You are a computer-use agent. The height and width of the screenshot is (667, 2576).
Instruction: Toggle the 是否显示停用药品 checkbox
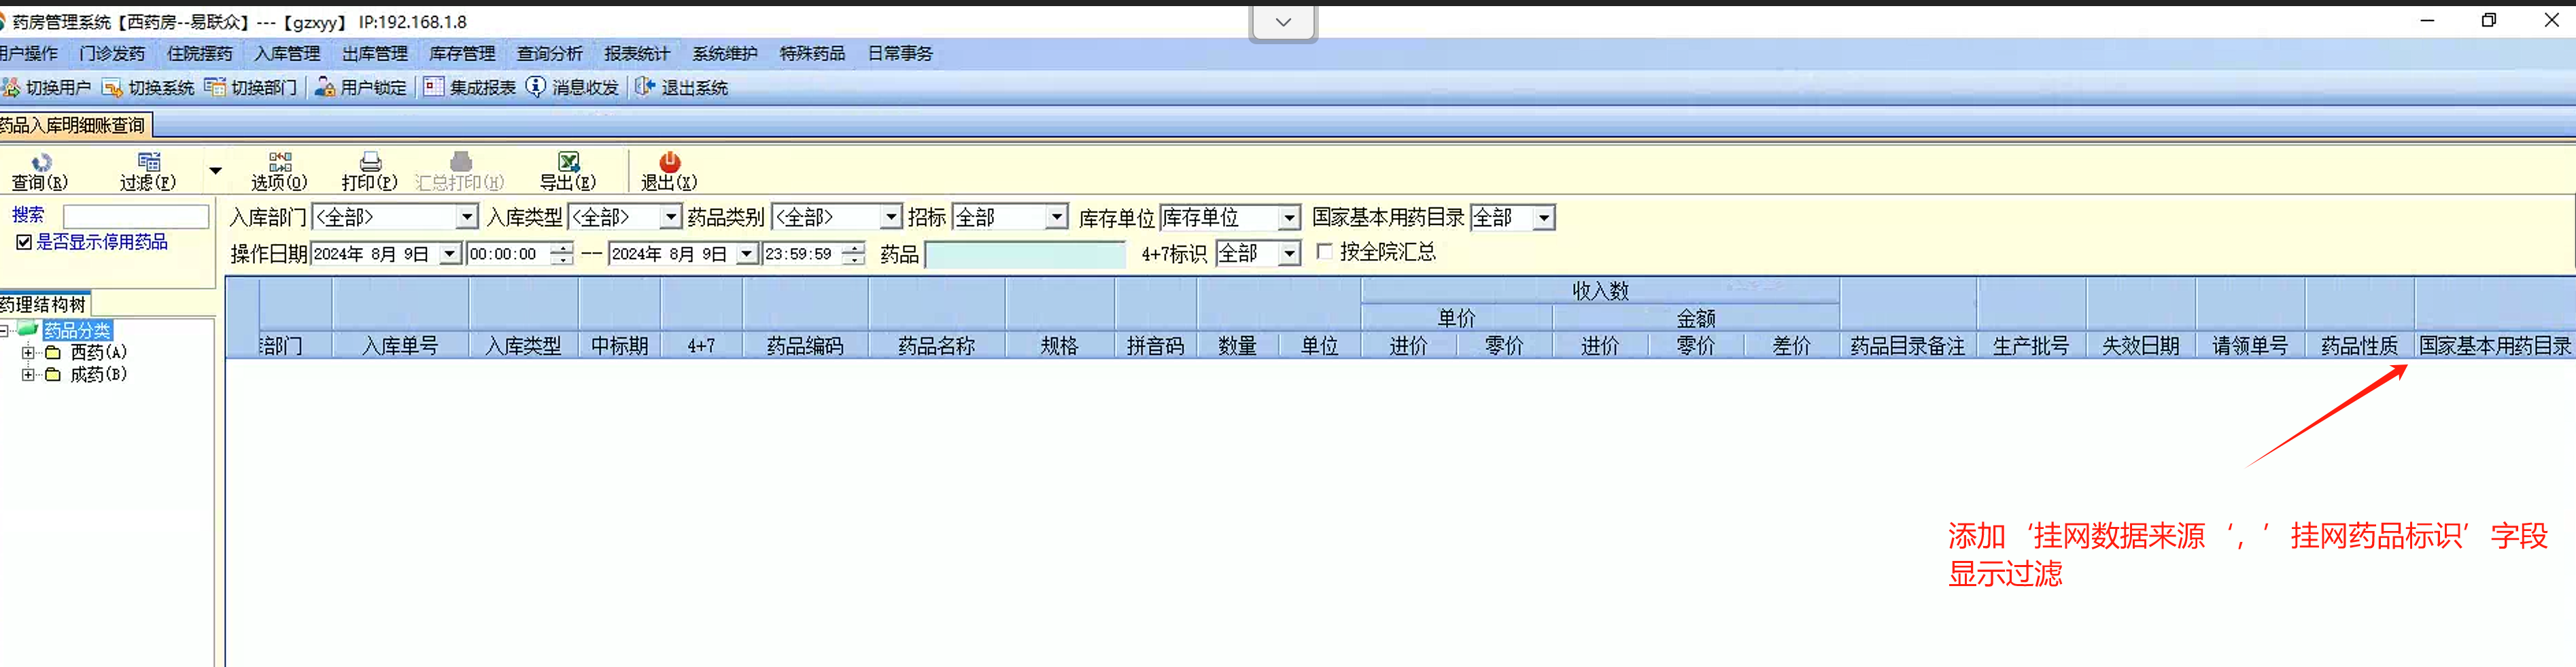pyautogui.click(x=24, y=242)
